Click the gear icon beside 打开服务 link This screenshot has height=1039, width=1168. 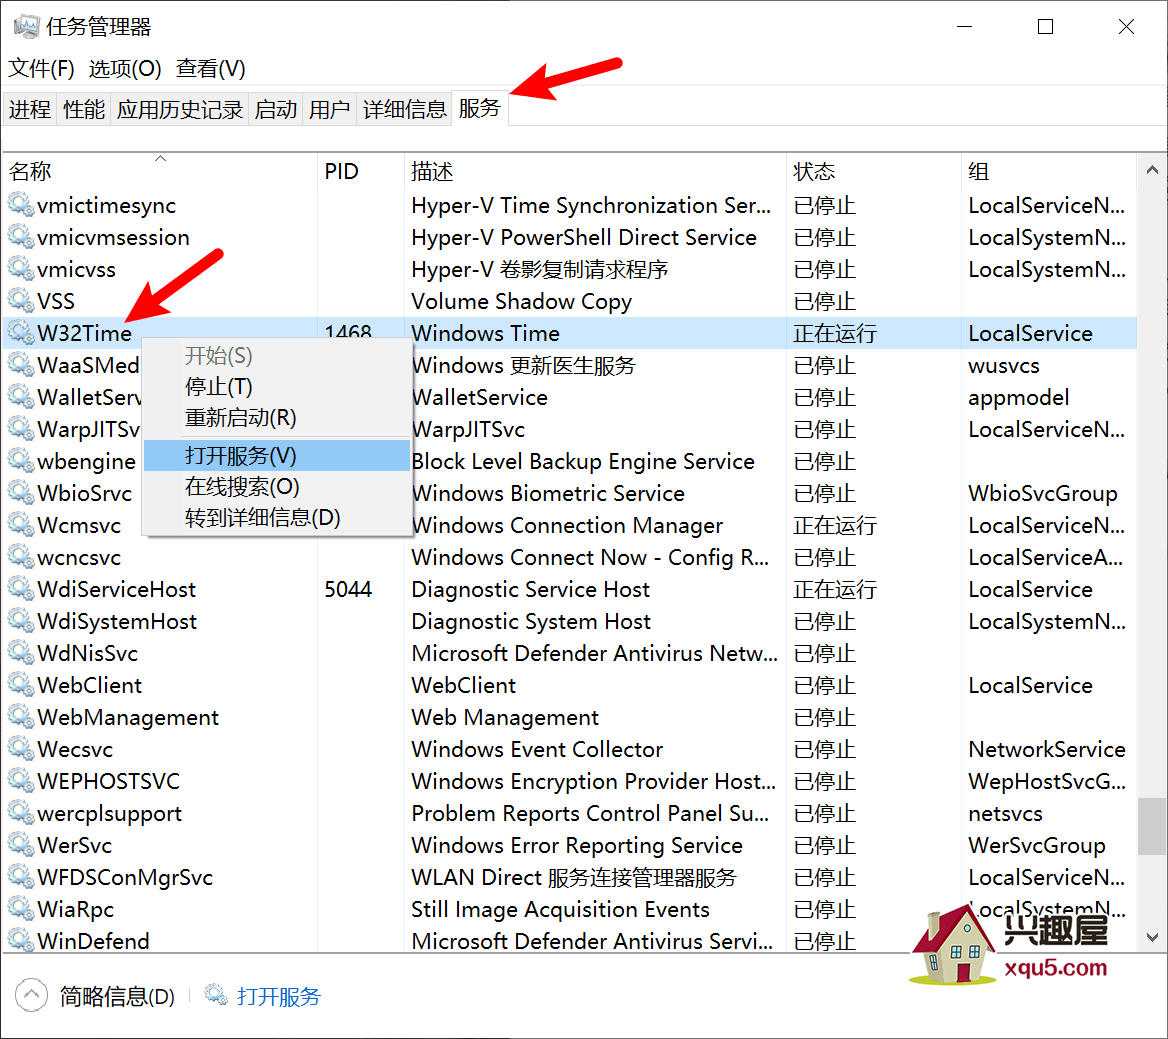(x=216, y=995)
